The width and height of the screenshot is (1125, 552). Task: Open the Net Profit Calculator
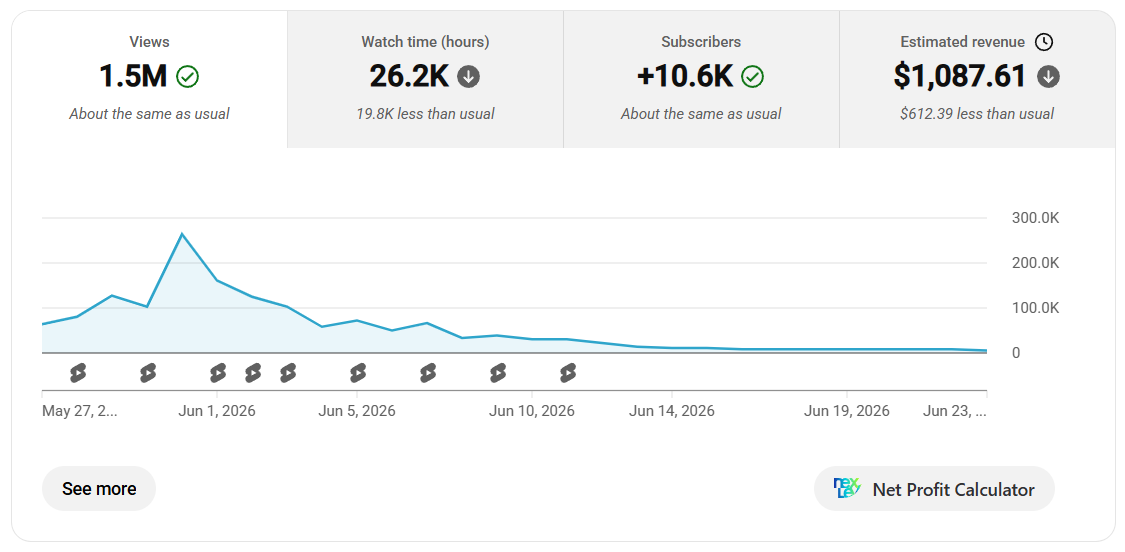coord(934,489)
